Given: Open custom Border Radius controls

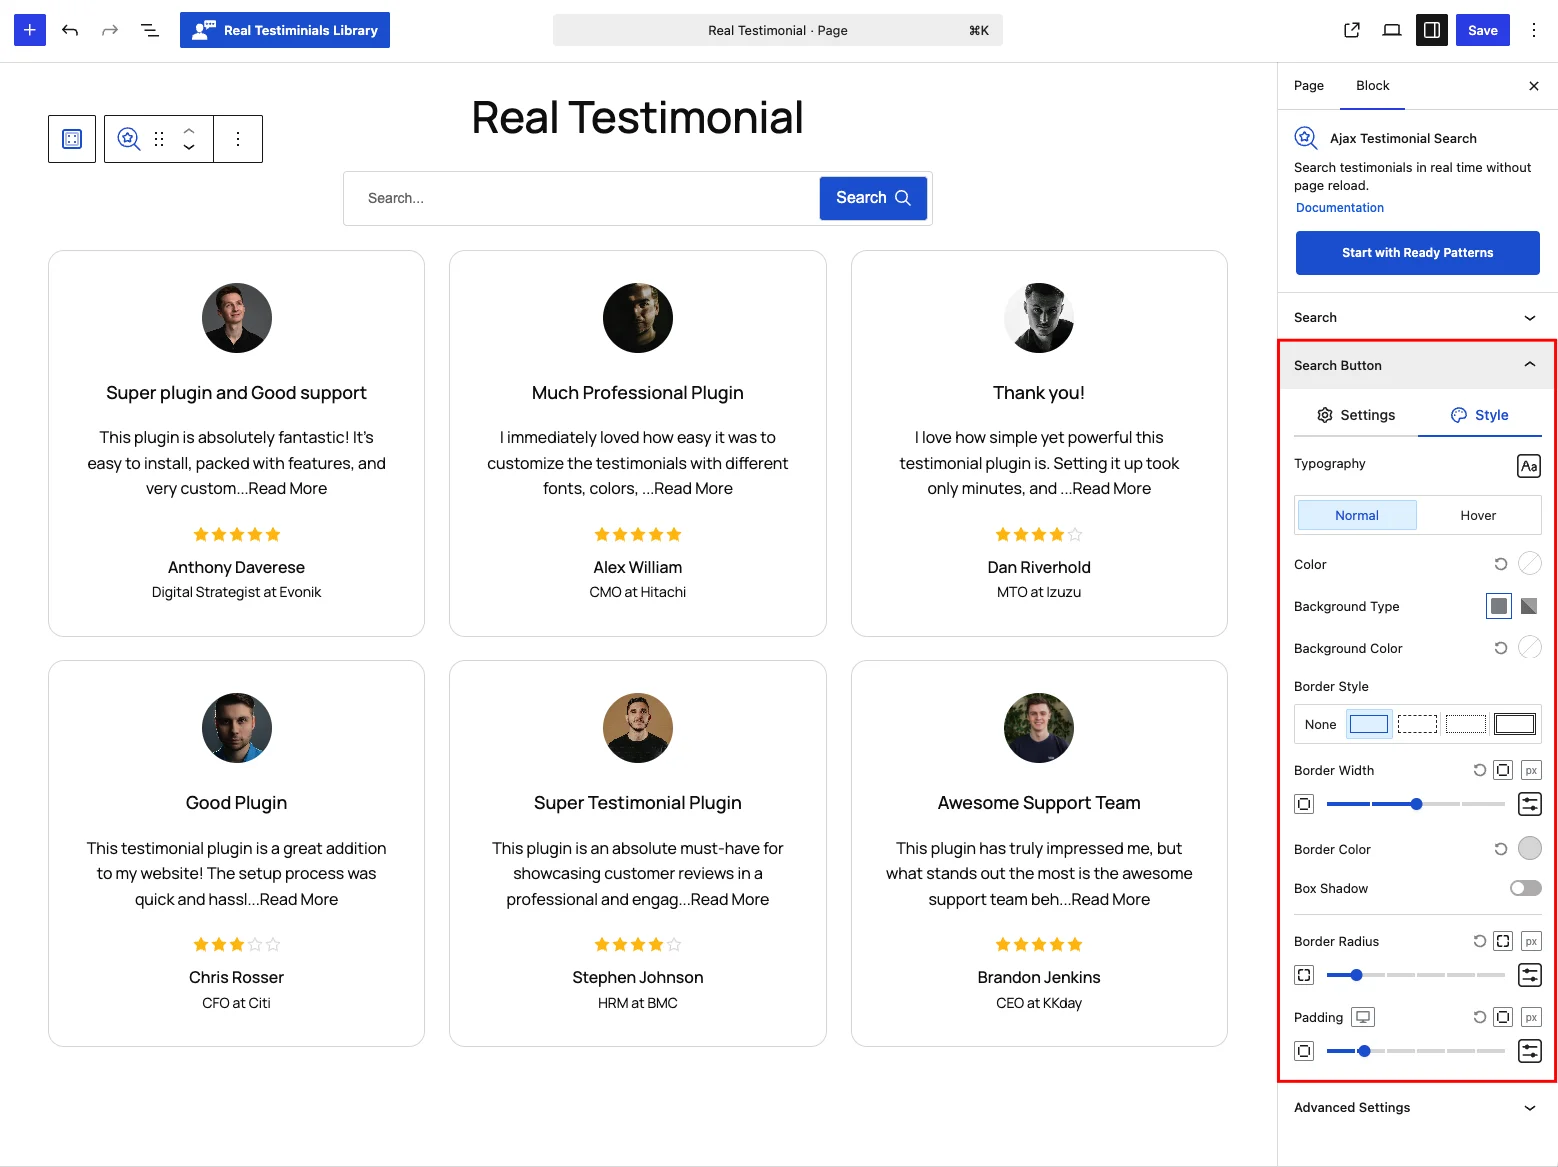Looking at the screenshot, I should 1530,975.
